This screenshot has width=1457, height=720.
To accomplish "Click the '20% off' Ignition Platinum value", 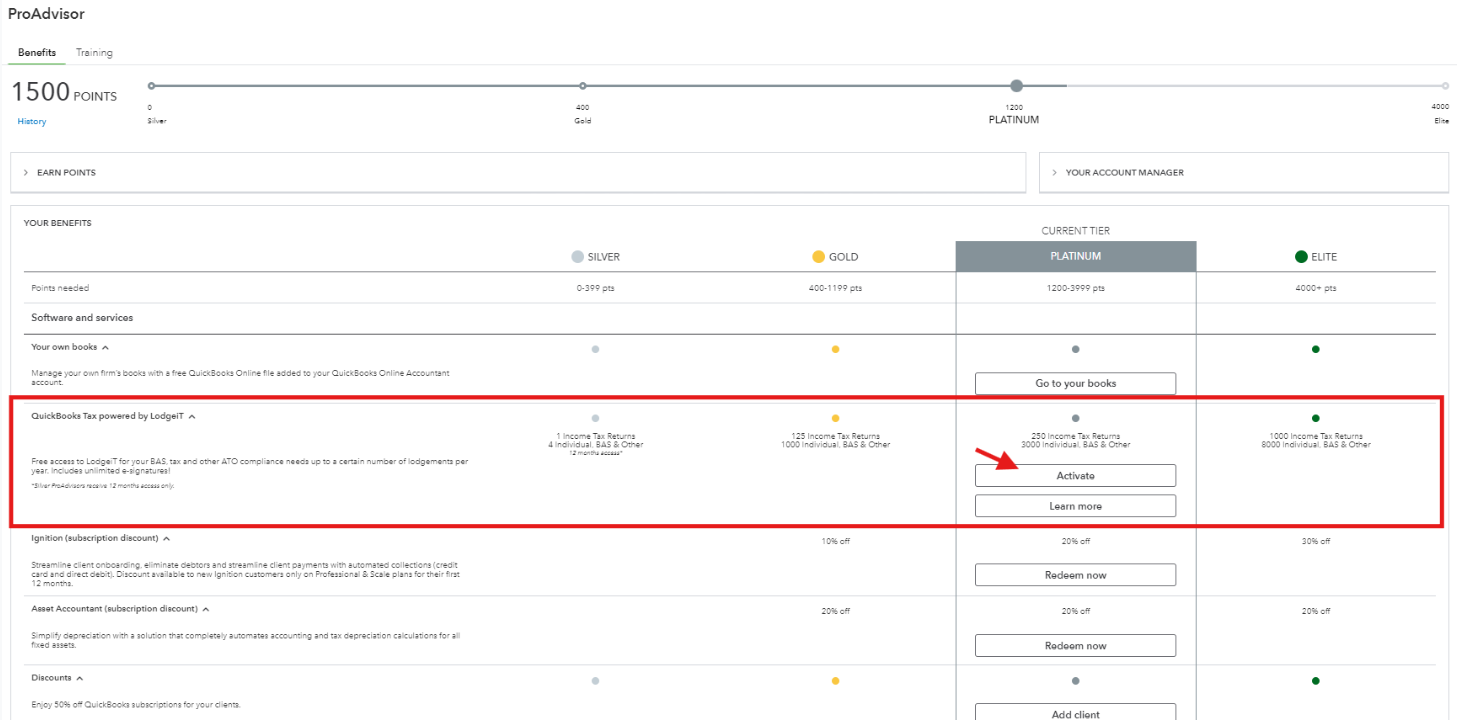I will click(1075, 541).
